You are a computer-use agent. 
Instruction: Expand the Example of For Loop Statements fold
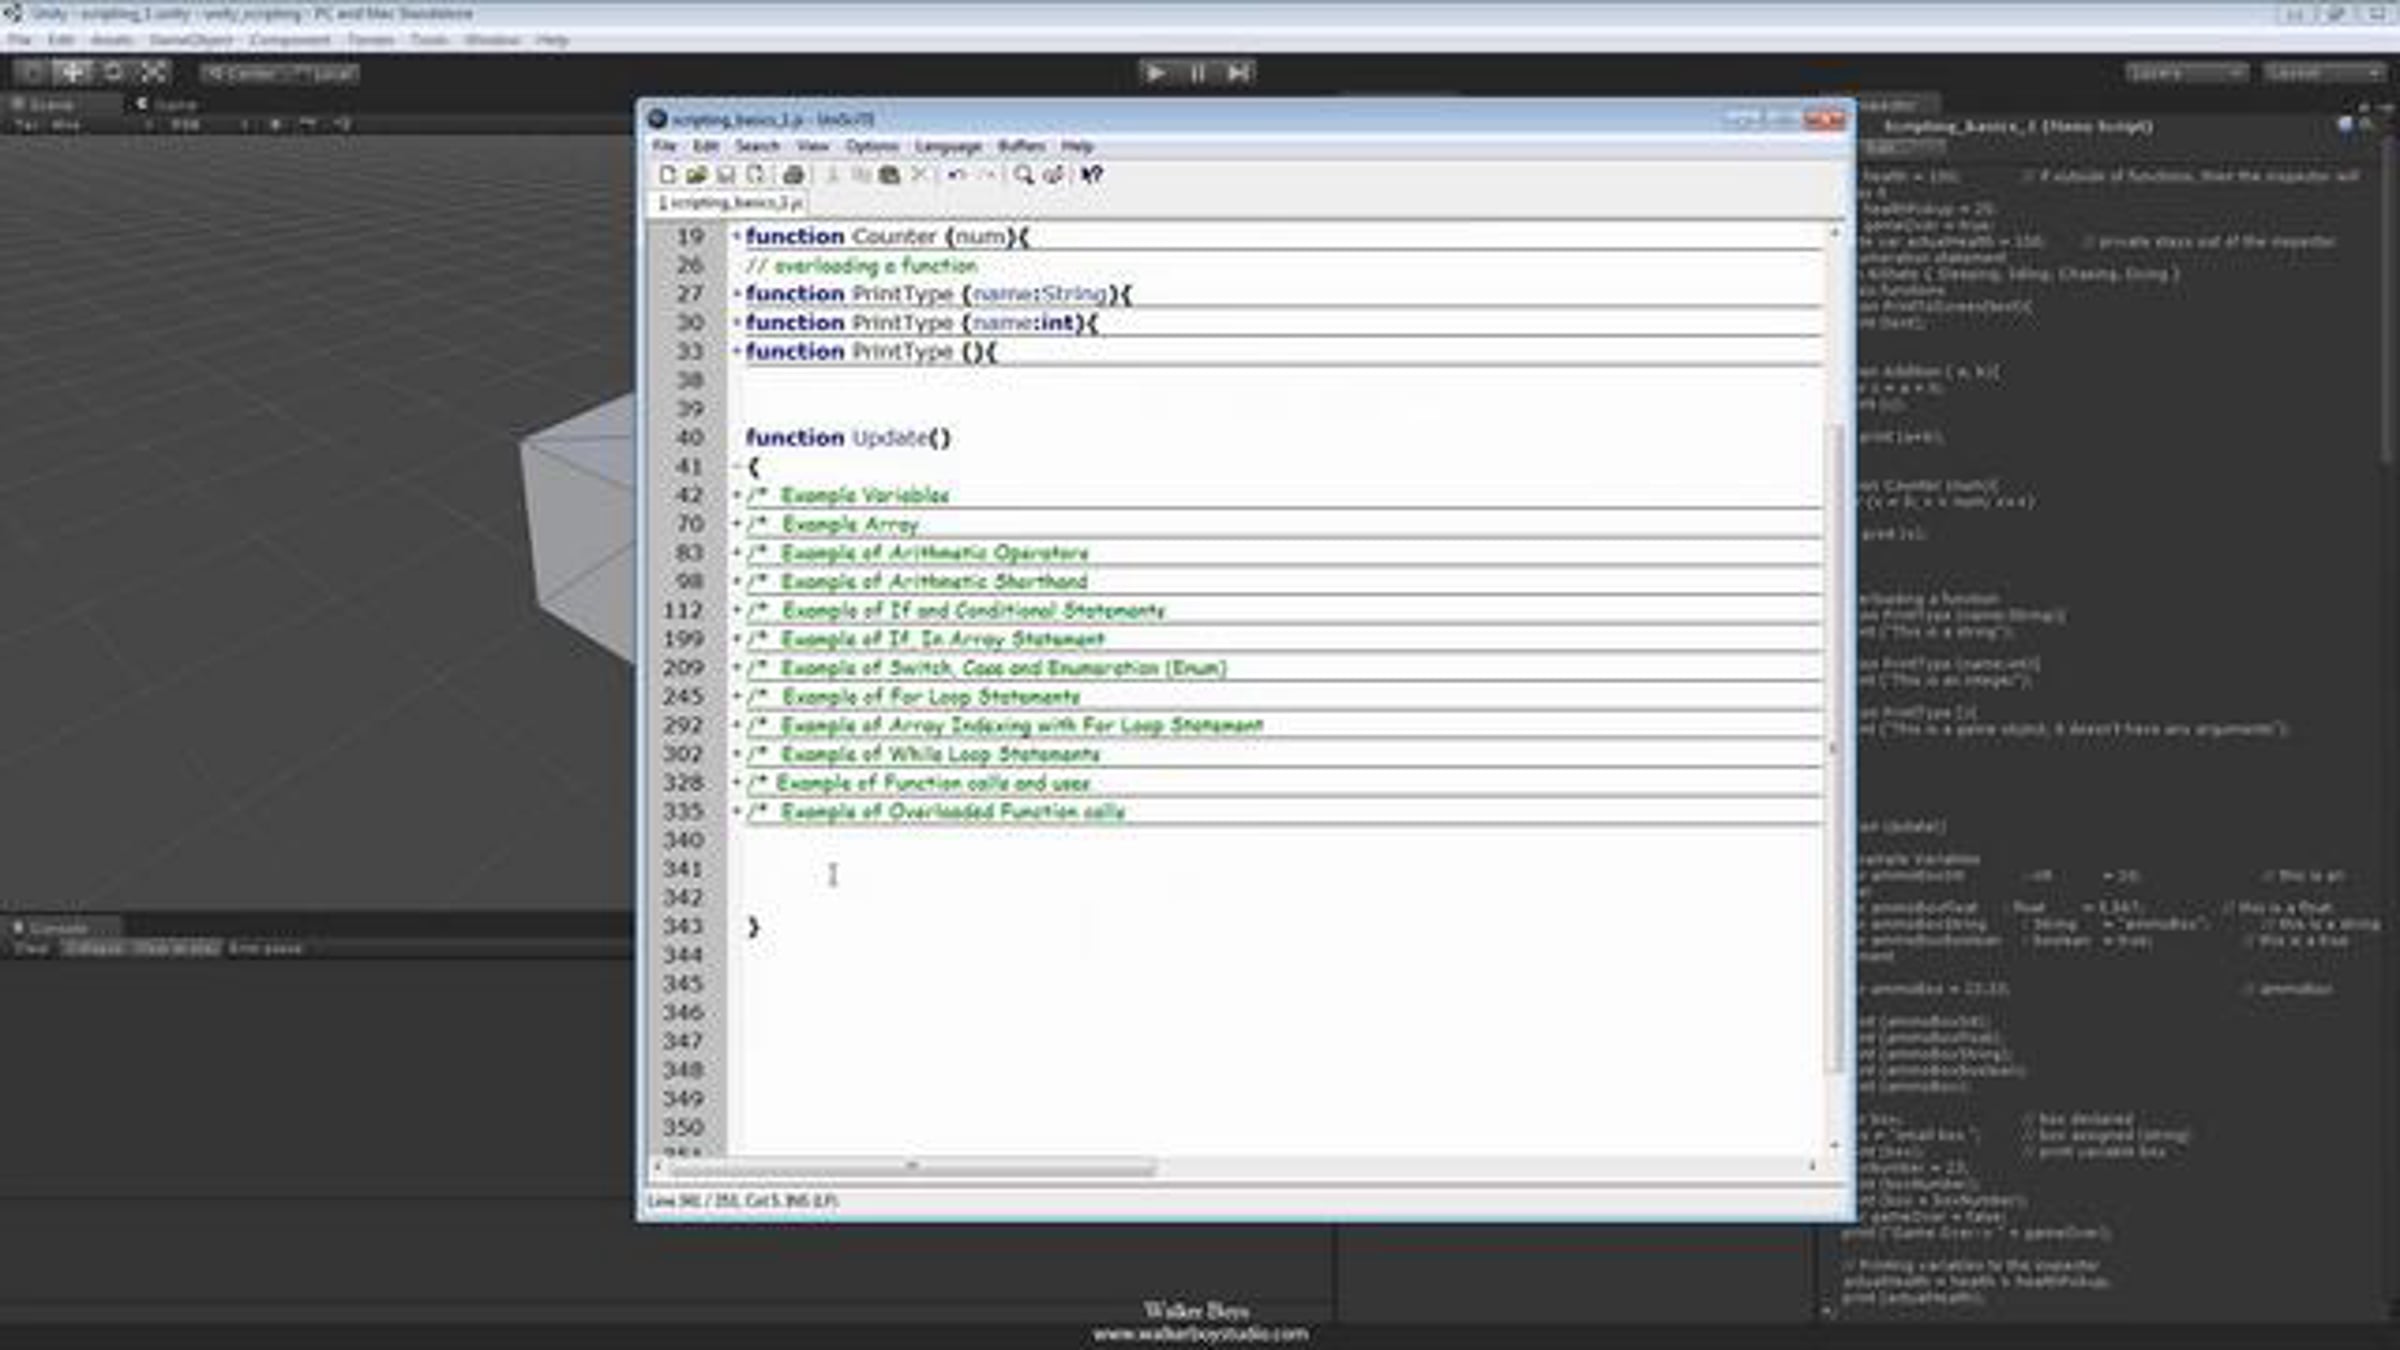coord(737,697)
